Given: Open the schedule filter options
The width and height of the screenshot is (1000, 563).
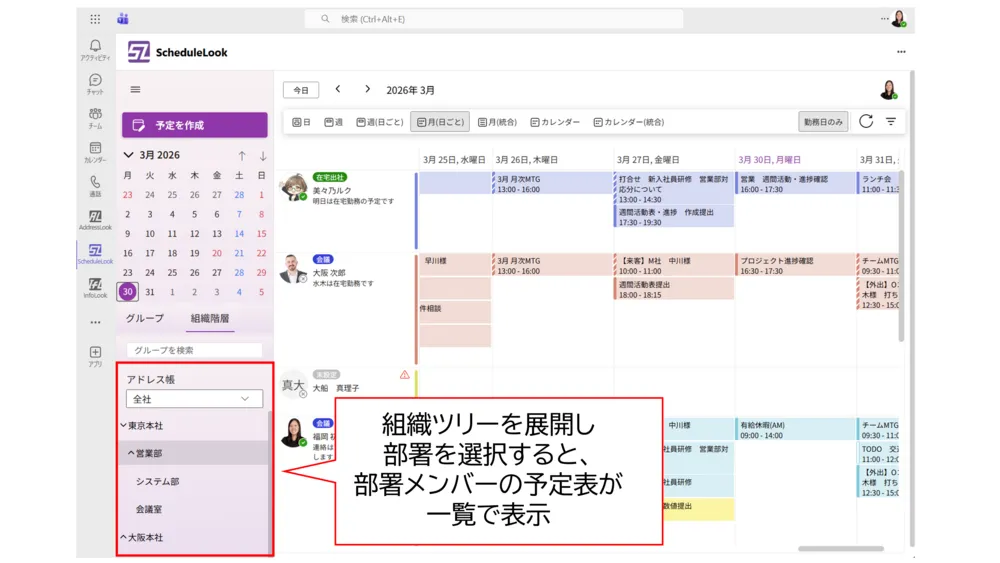Looking at the screenshot, I should (891, 121).
